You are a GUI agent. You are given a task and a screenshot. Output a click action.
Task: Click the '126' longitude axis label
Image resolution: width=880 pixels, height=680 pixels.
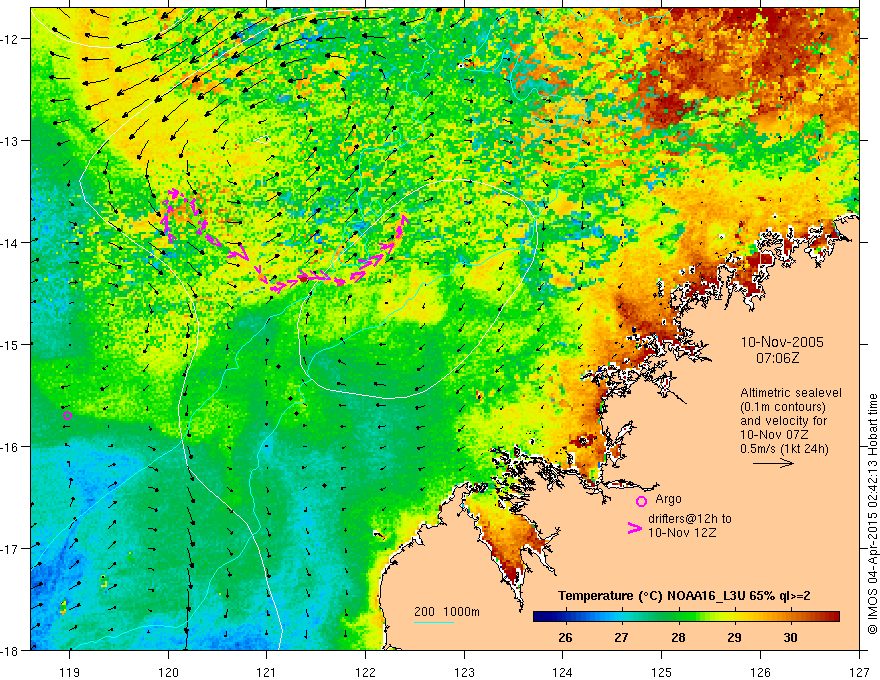coord(760,672)
